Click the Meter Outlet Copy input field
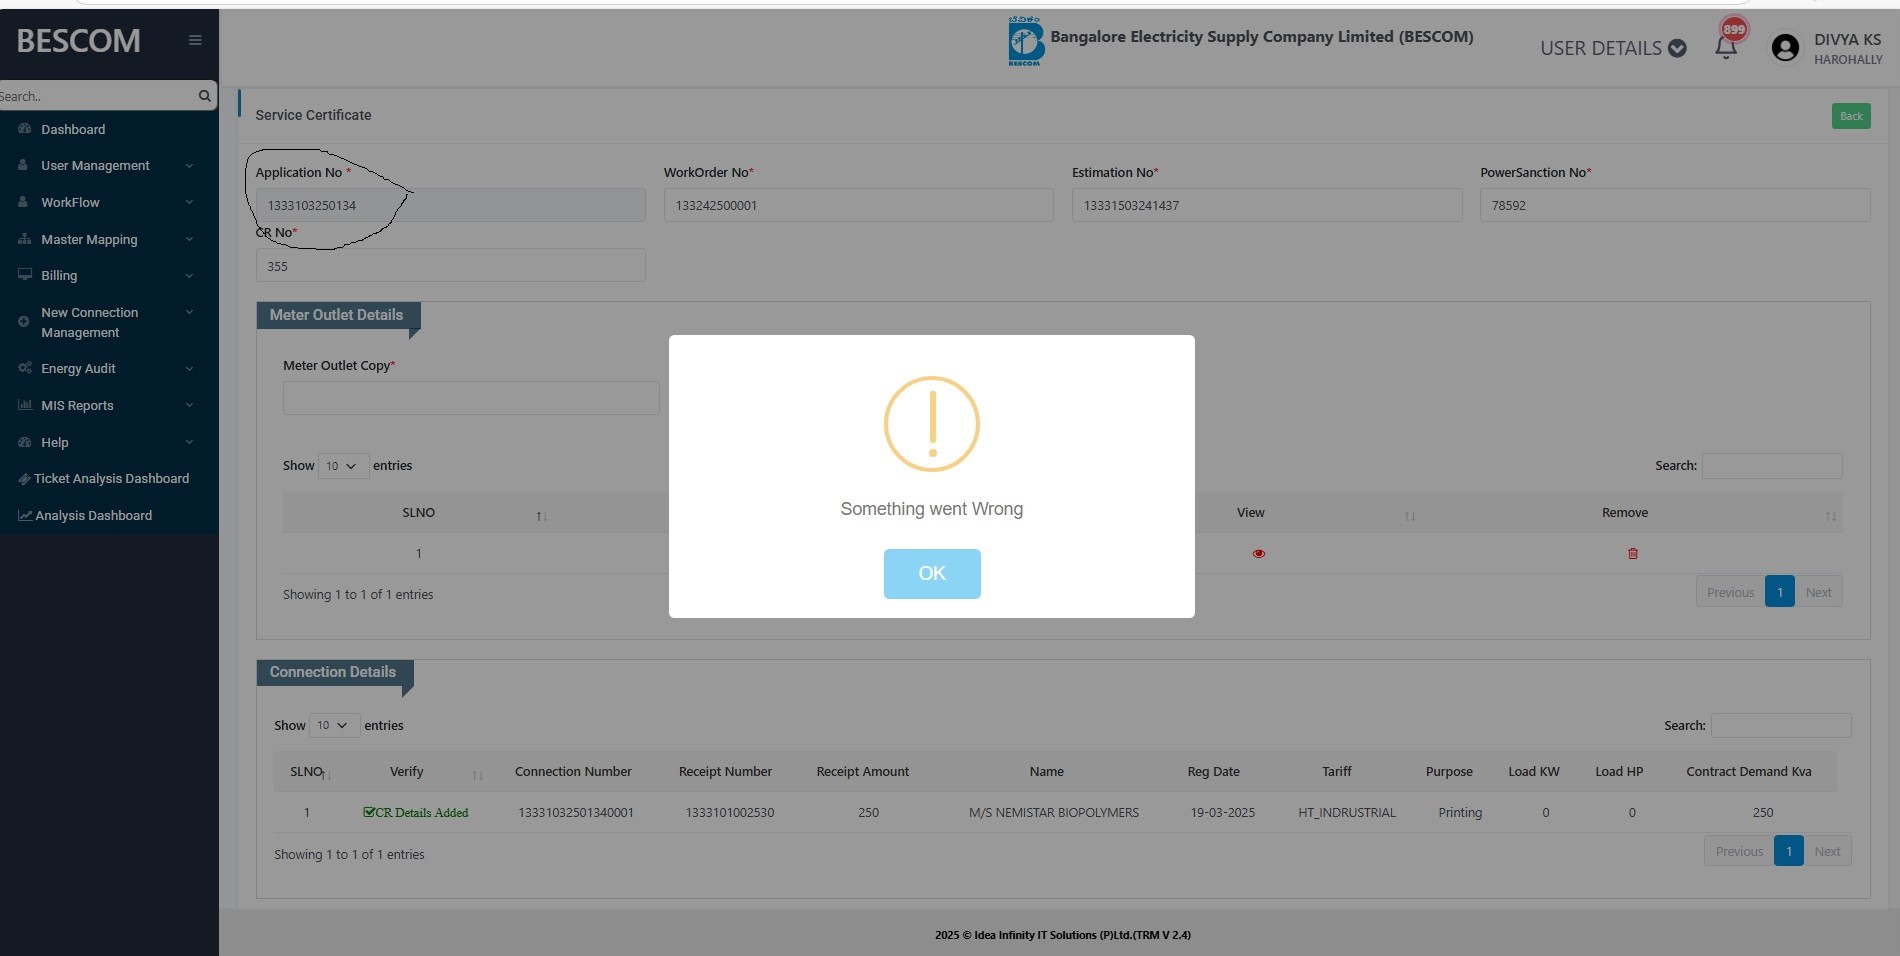Screen dimensions: 1900x956 [471, 398]
